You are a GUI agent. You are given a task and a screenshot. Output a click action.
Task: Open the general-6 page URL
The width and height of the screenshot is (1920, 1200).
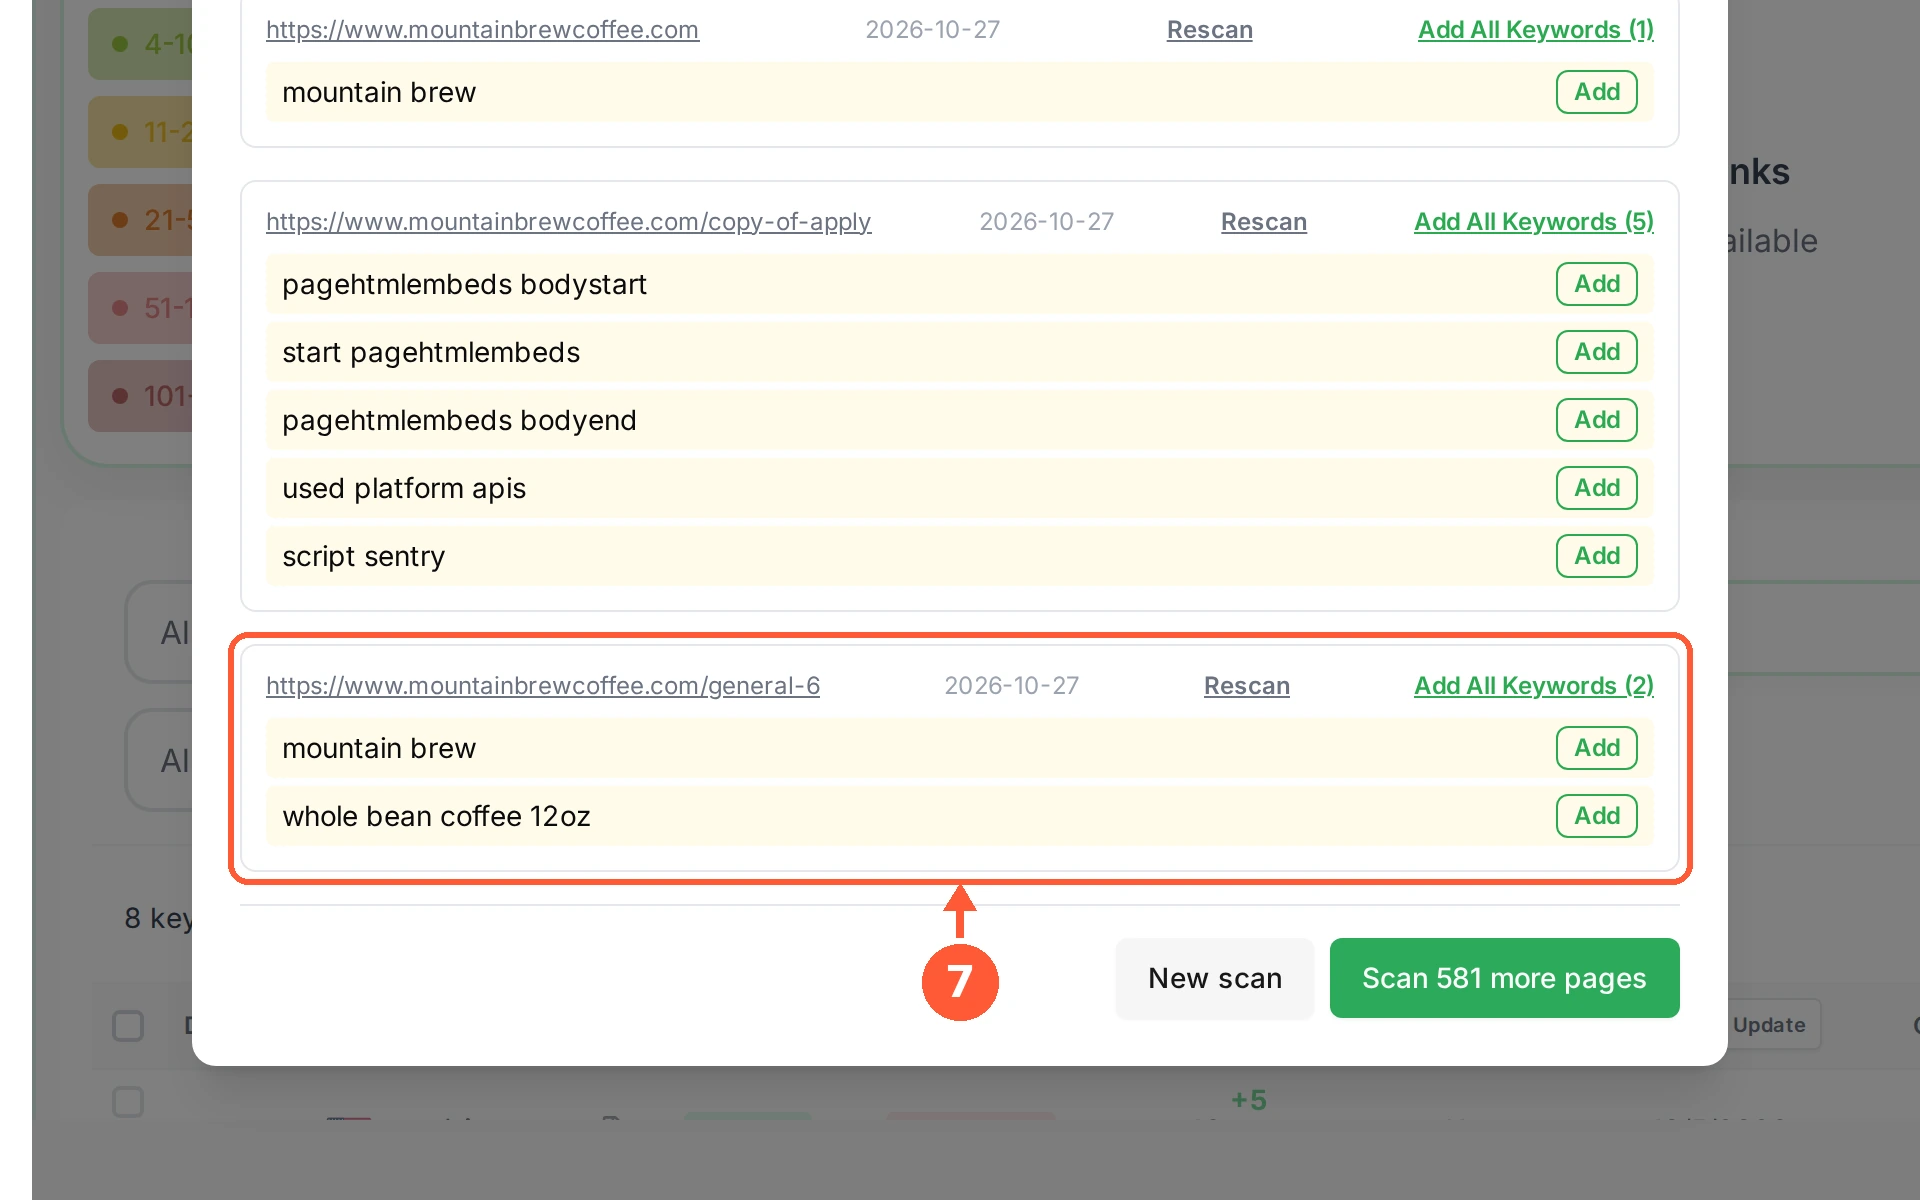(543, 686)
